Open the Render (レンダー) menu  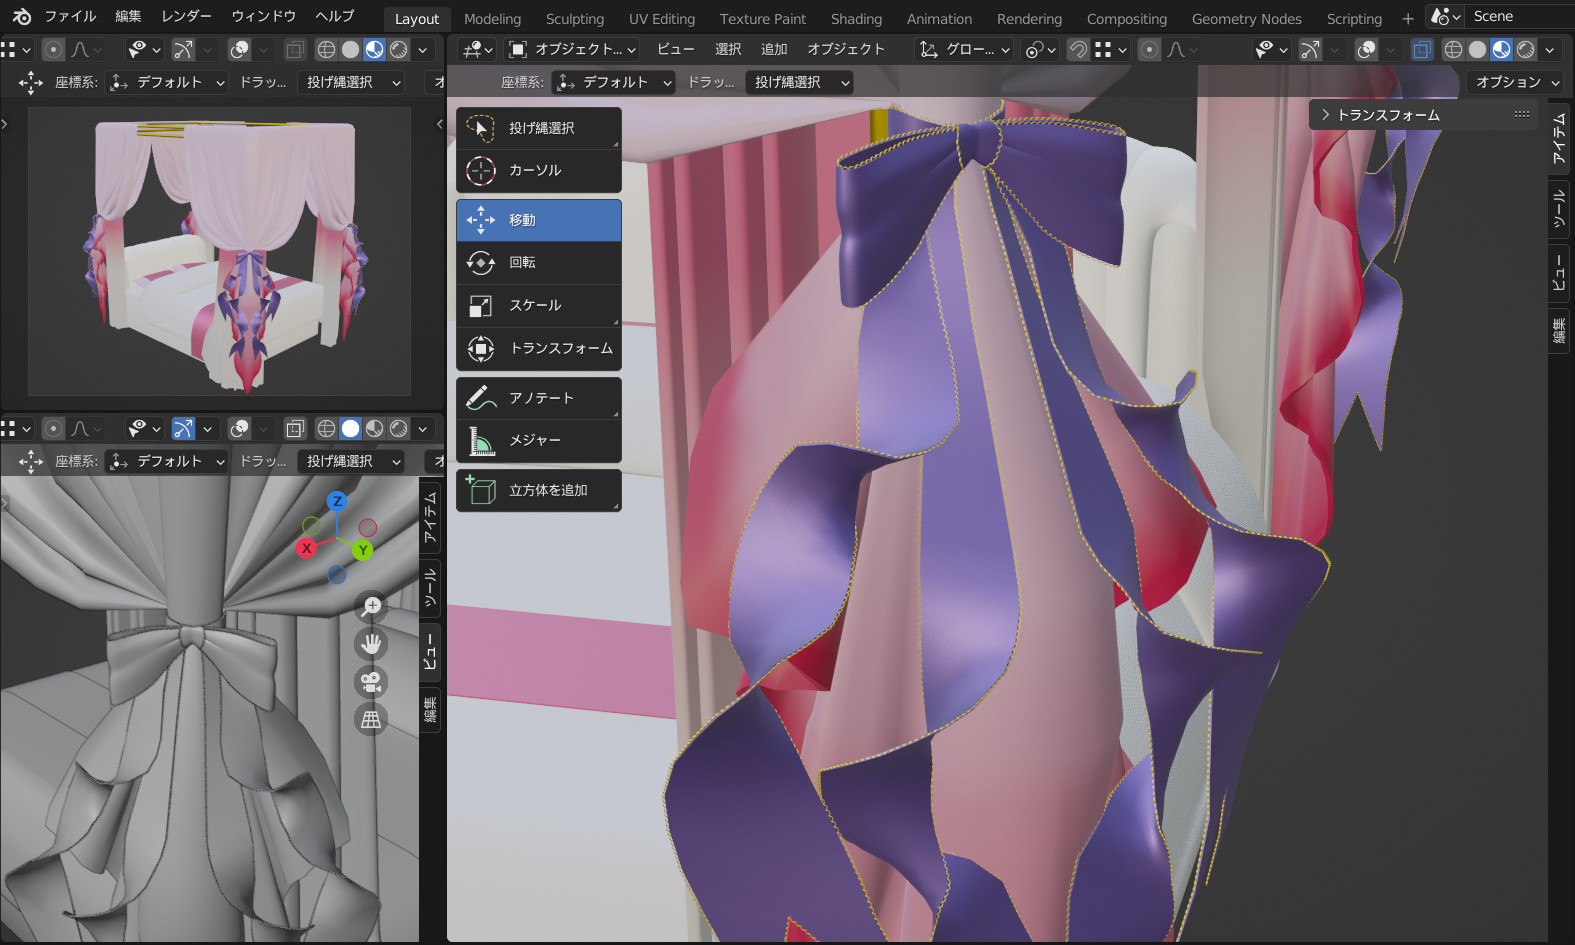[x=186, y=16]
